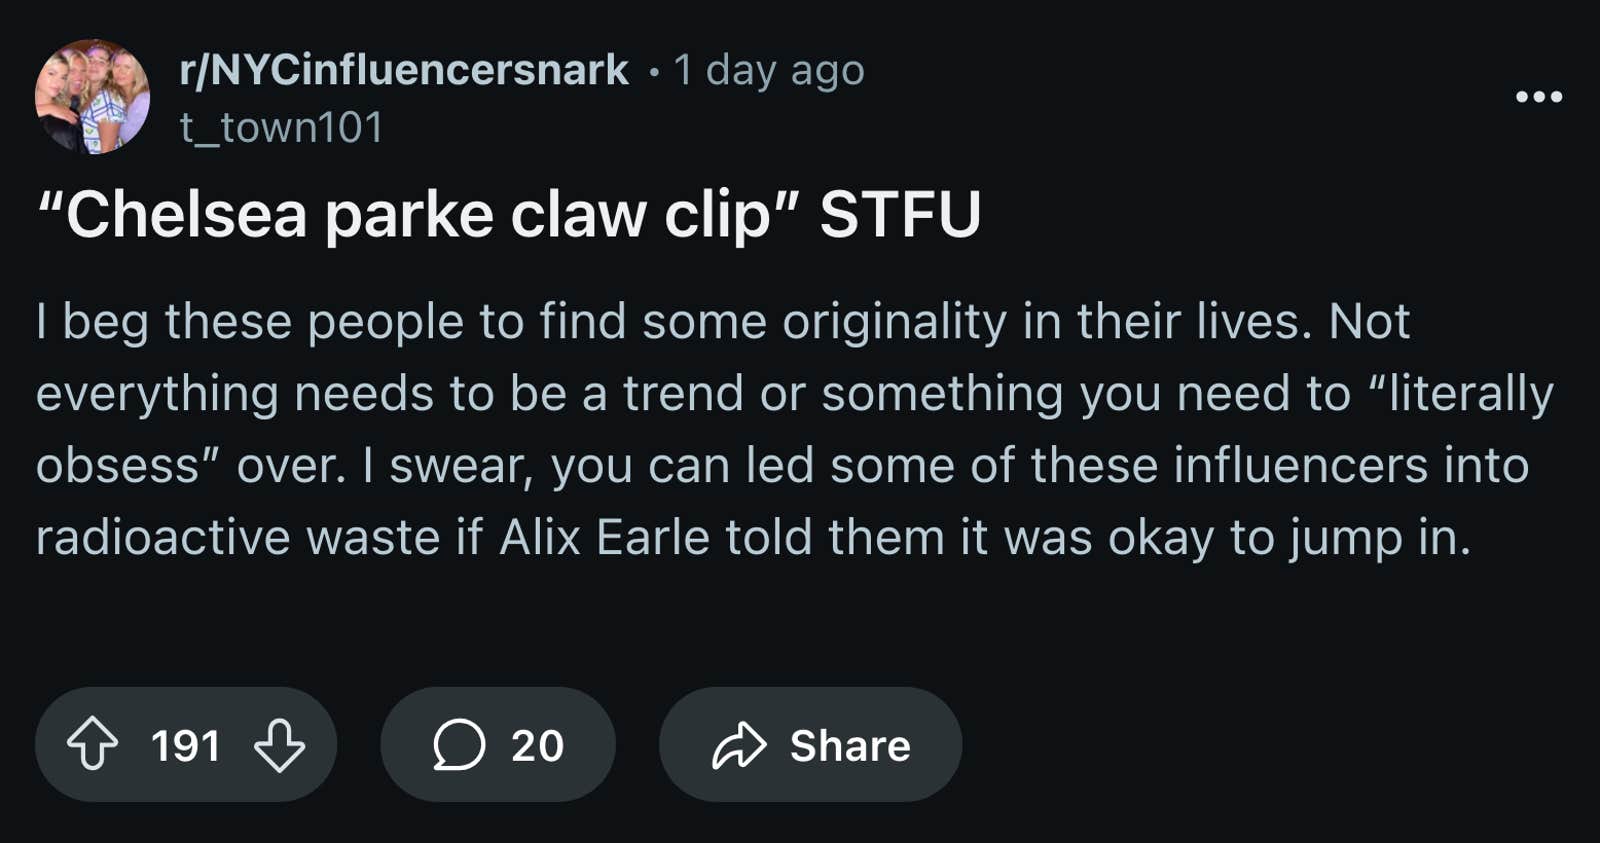Click the comment count showing 20
This screenshot has width=1600, height=843.
click(537, 744)
